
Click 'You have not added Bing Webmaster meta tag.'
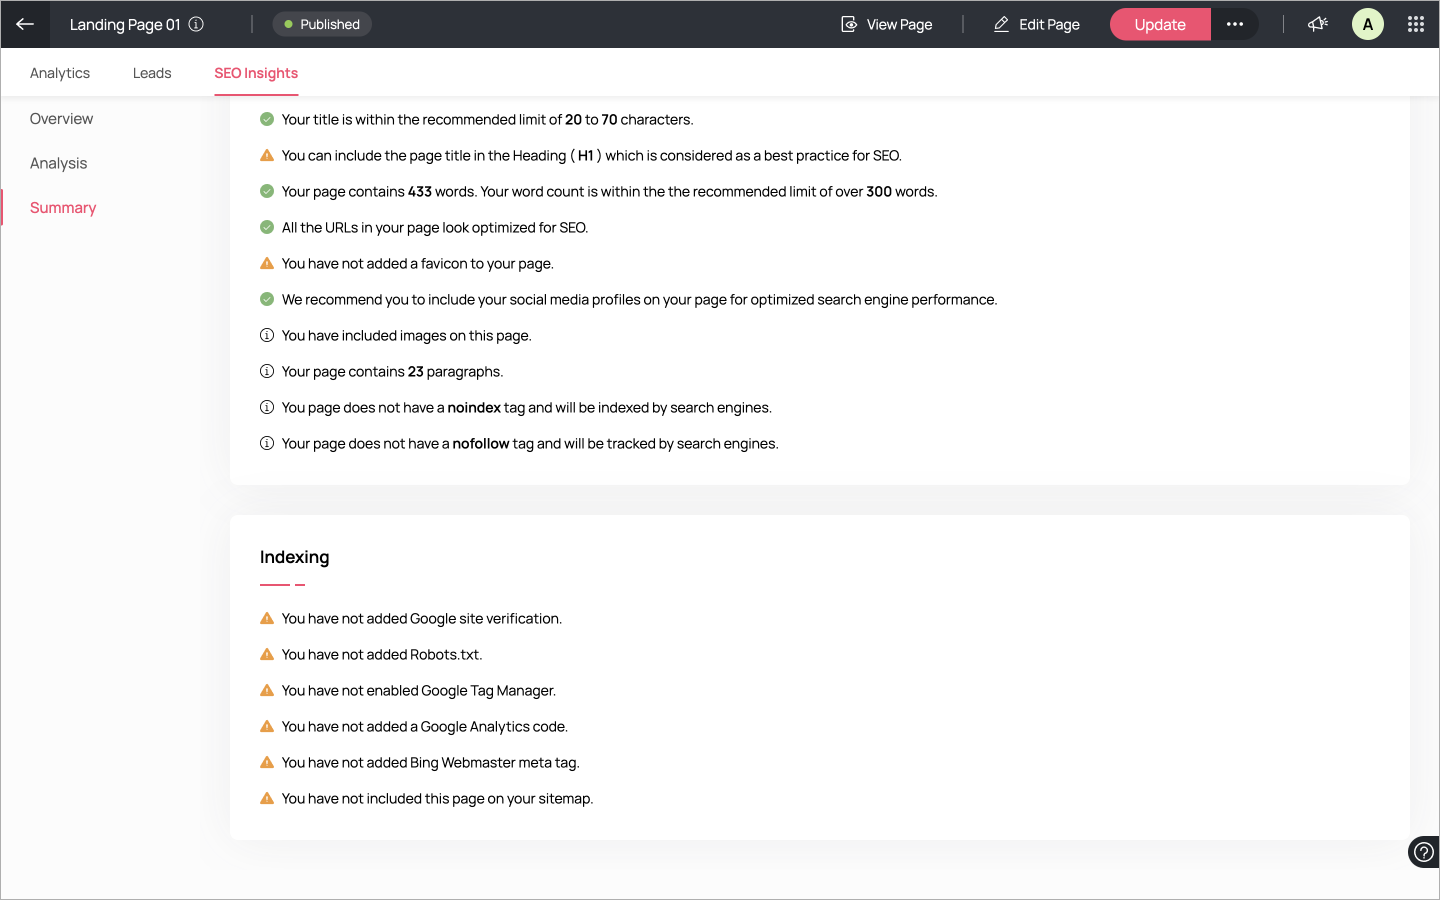click(x=430, y=763)
